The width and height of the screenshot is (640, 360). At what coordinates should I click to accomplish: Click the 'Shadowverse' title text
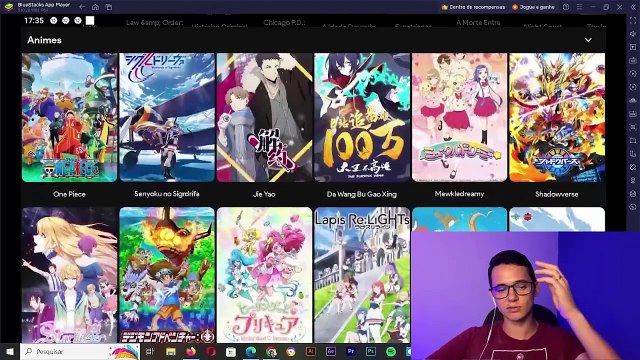(557, 194)
